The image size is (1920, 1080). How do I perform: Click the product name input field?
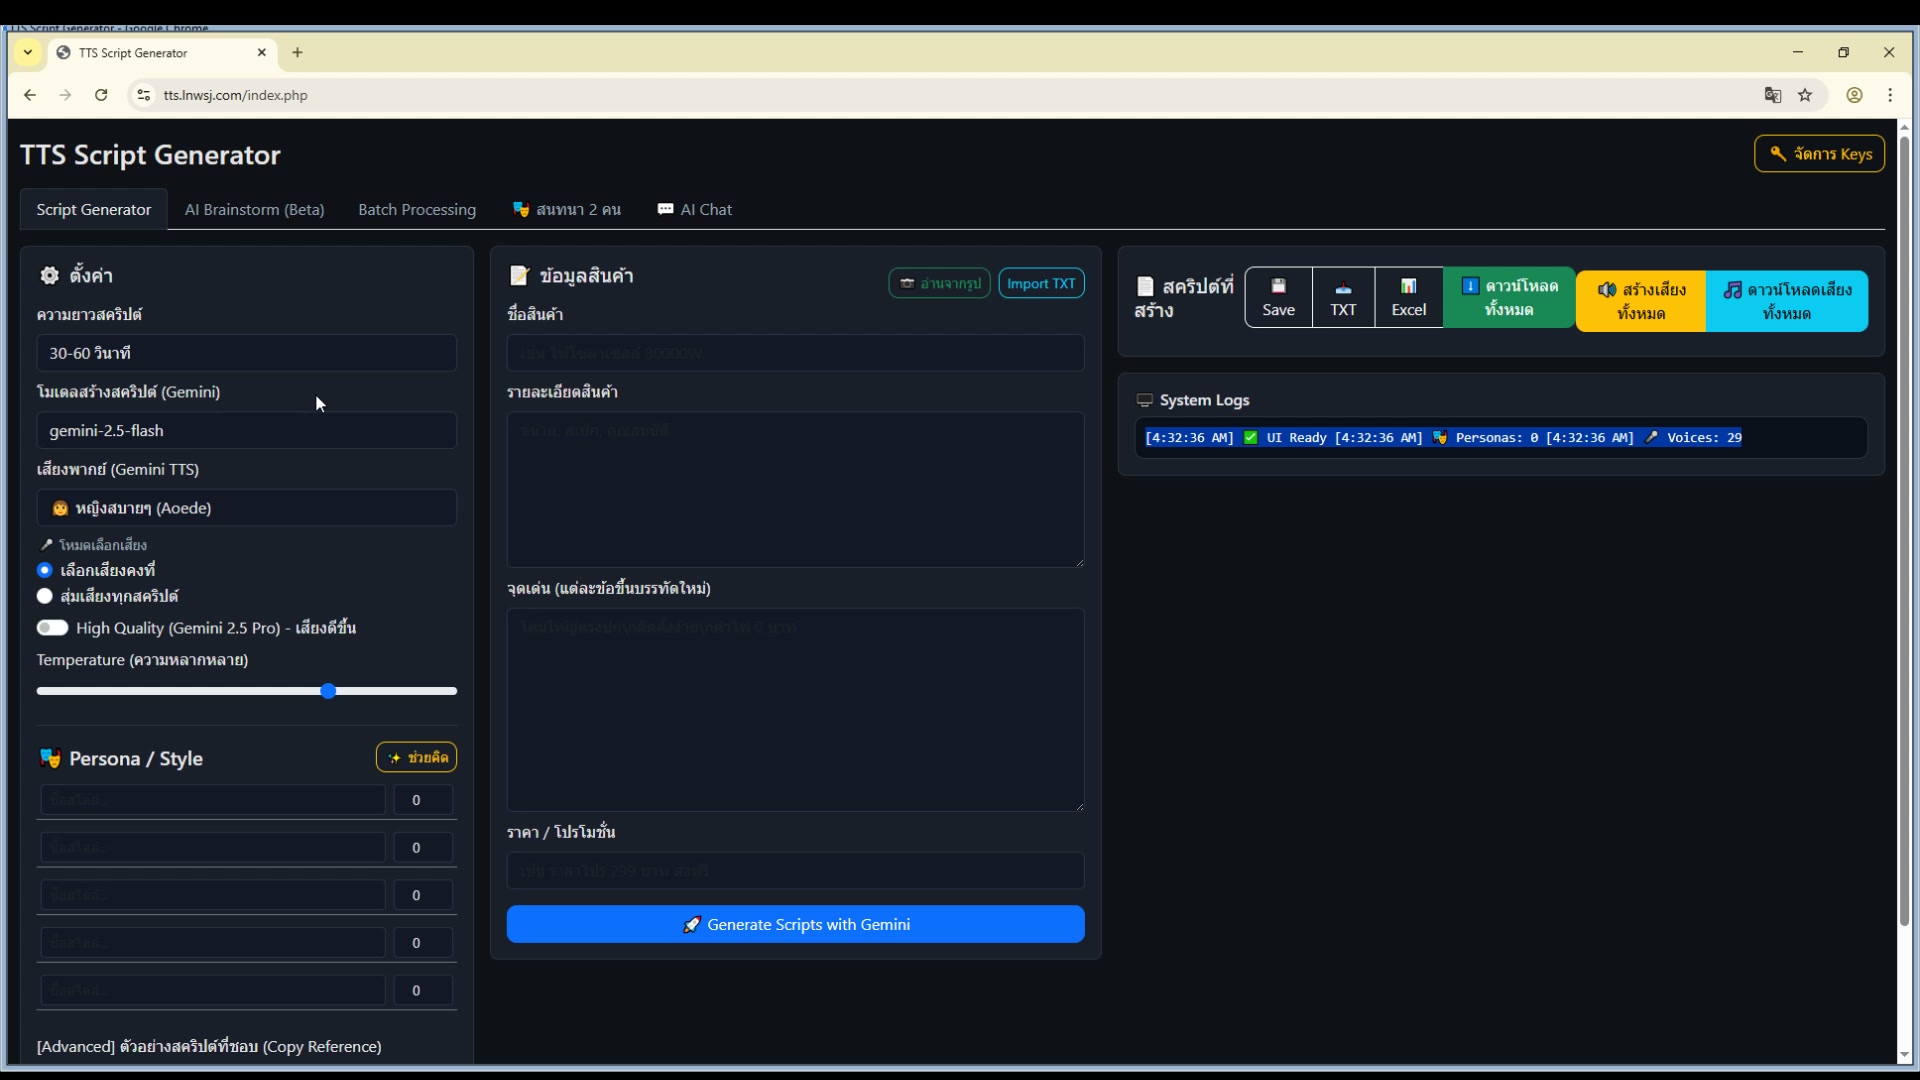pyautogui.click(x=795, y=352)
